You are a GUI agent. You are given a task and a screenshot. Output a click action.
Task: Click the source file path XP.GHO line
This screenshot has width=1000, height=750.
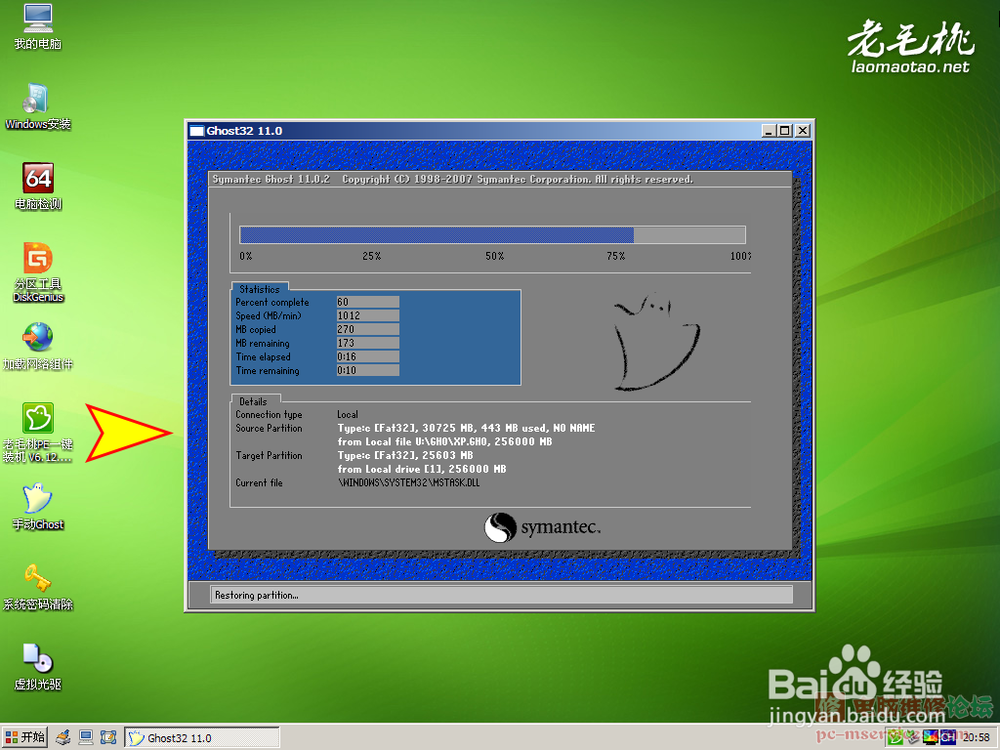pyautogui.click(x=445, y=441)
